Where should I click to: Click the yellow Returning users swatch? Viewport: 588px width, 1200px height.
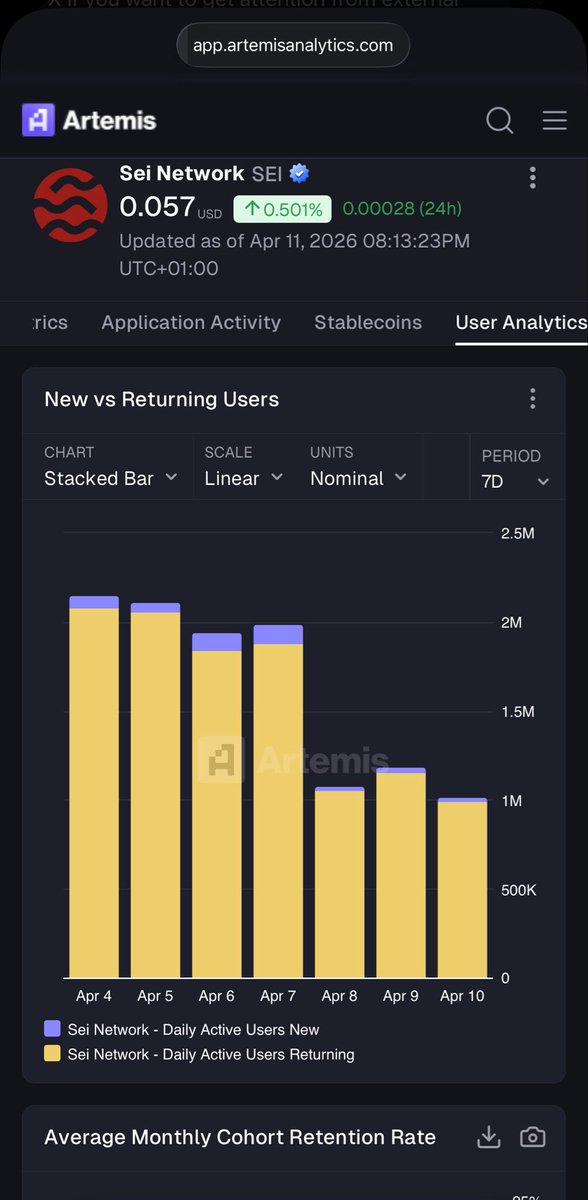[52, 1054]
